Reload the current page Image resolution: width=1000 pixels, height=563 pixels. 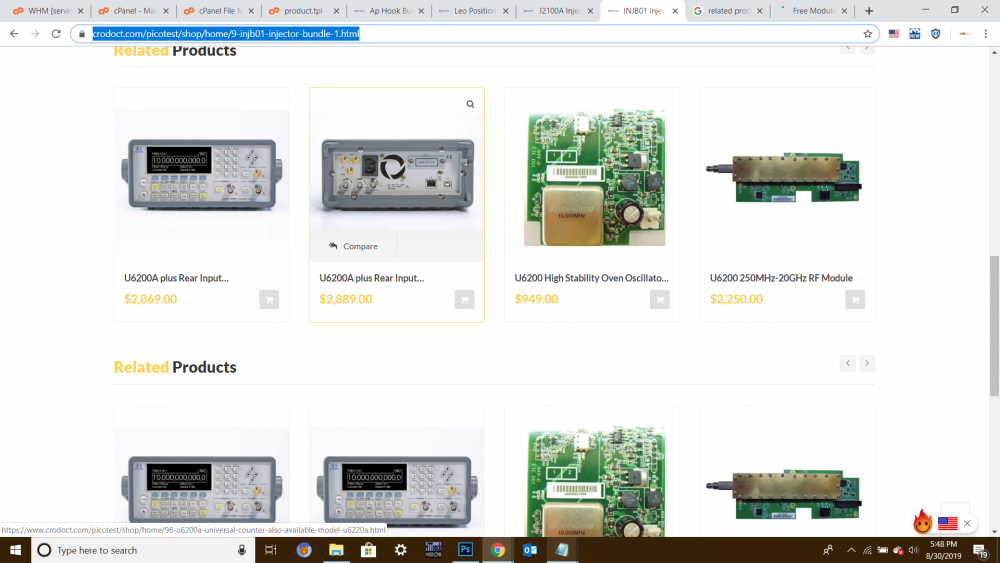(x=56, y=34)
